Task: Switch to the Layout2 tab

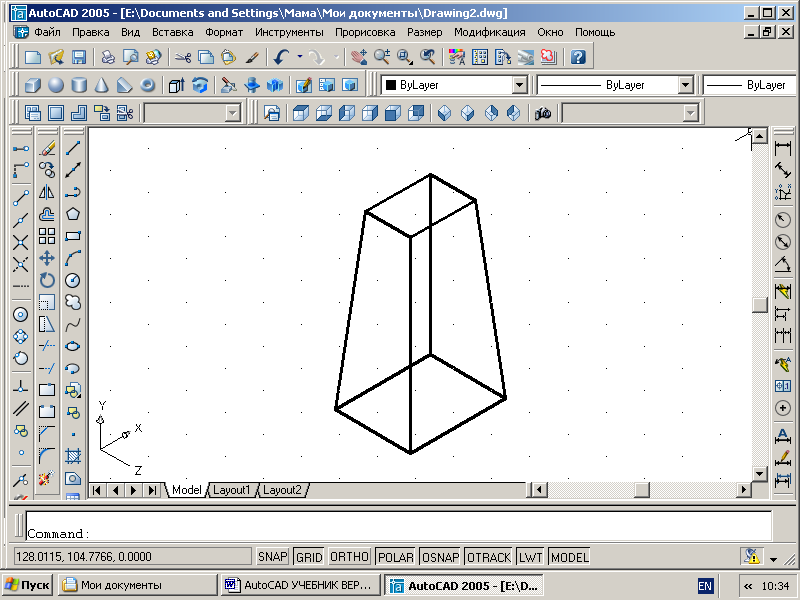Action: (x=282, y=490)
